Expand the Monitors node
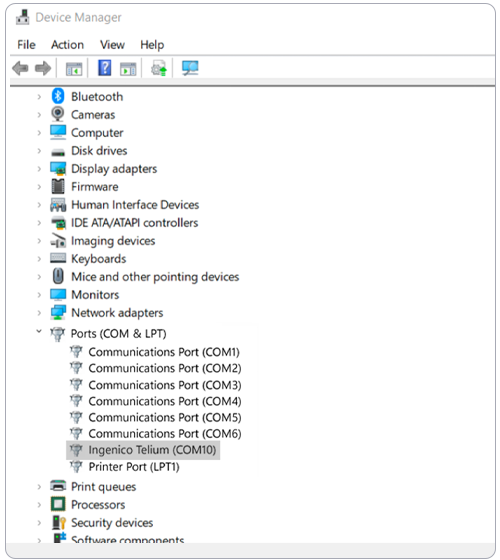The width and height of the screenshot is (500, 560). [39, 295]
